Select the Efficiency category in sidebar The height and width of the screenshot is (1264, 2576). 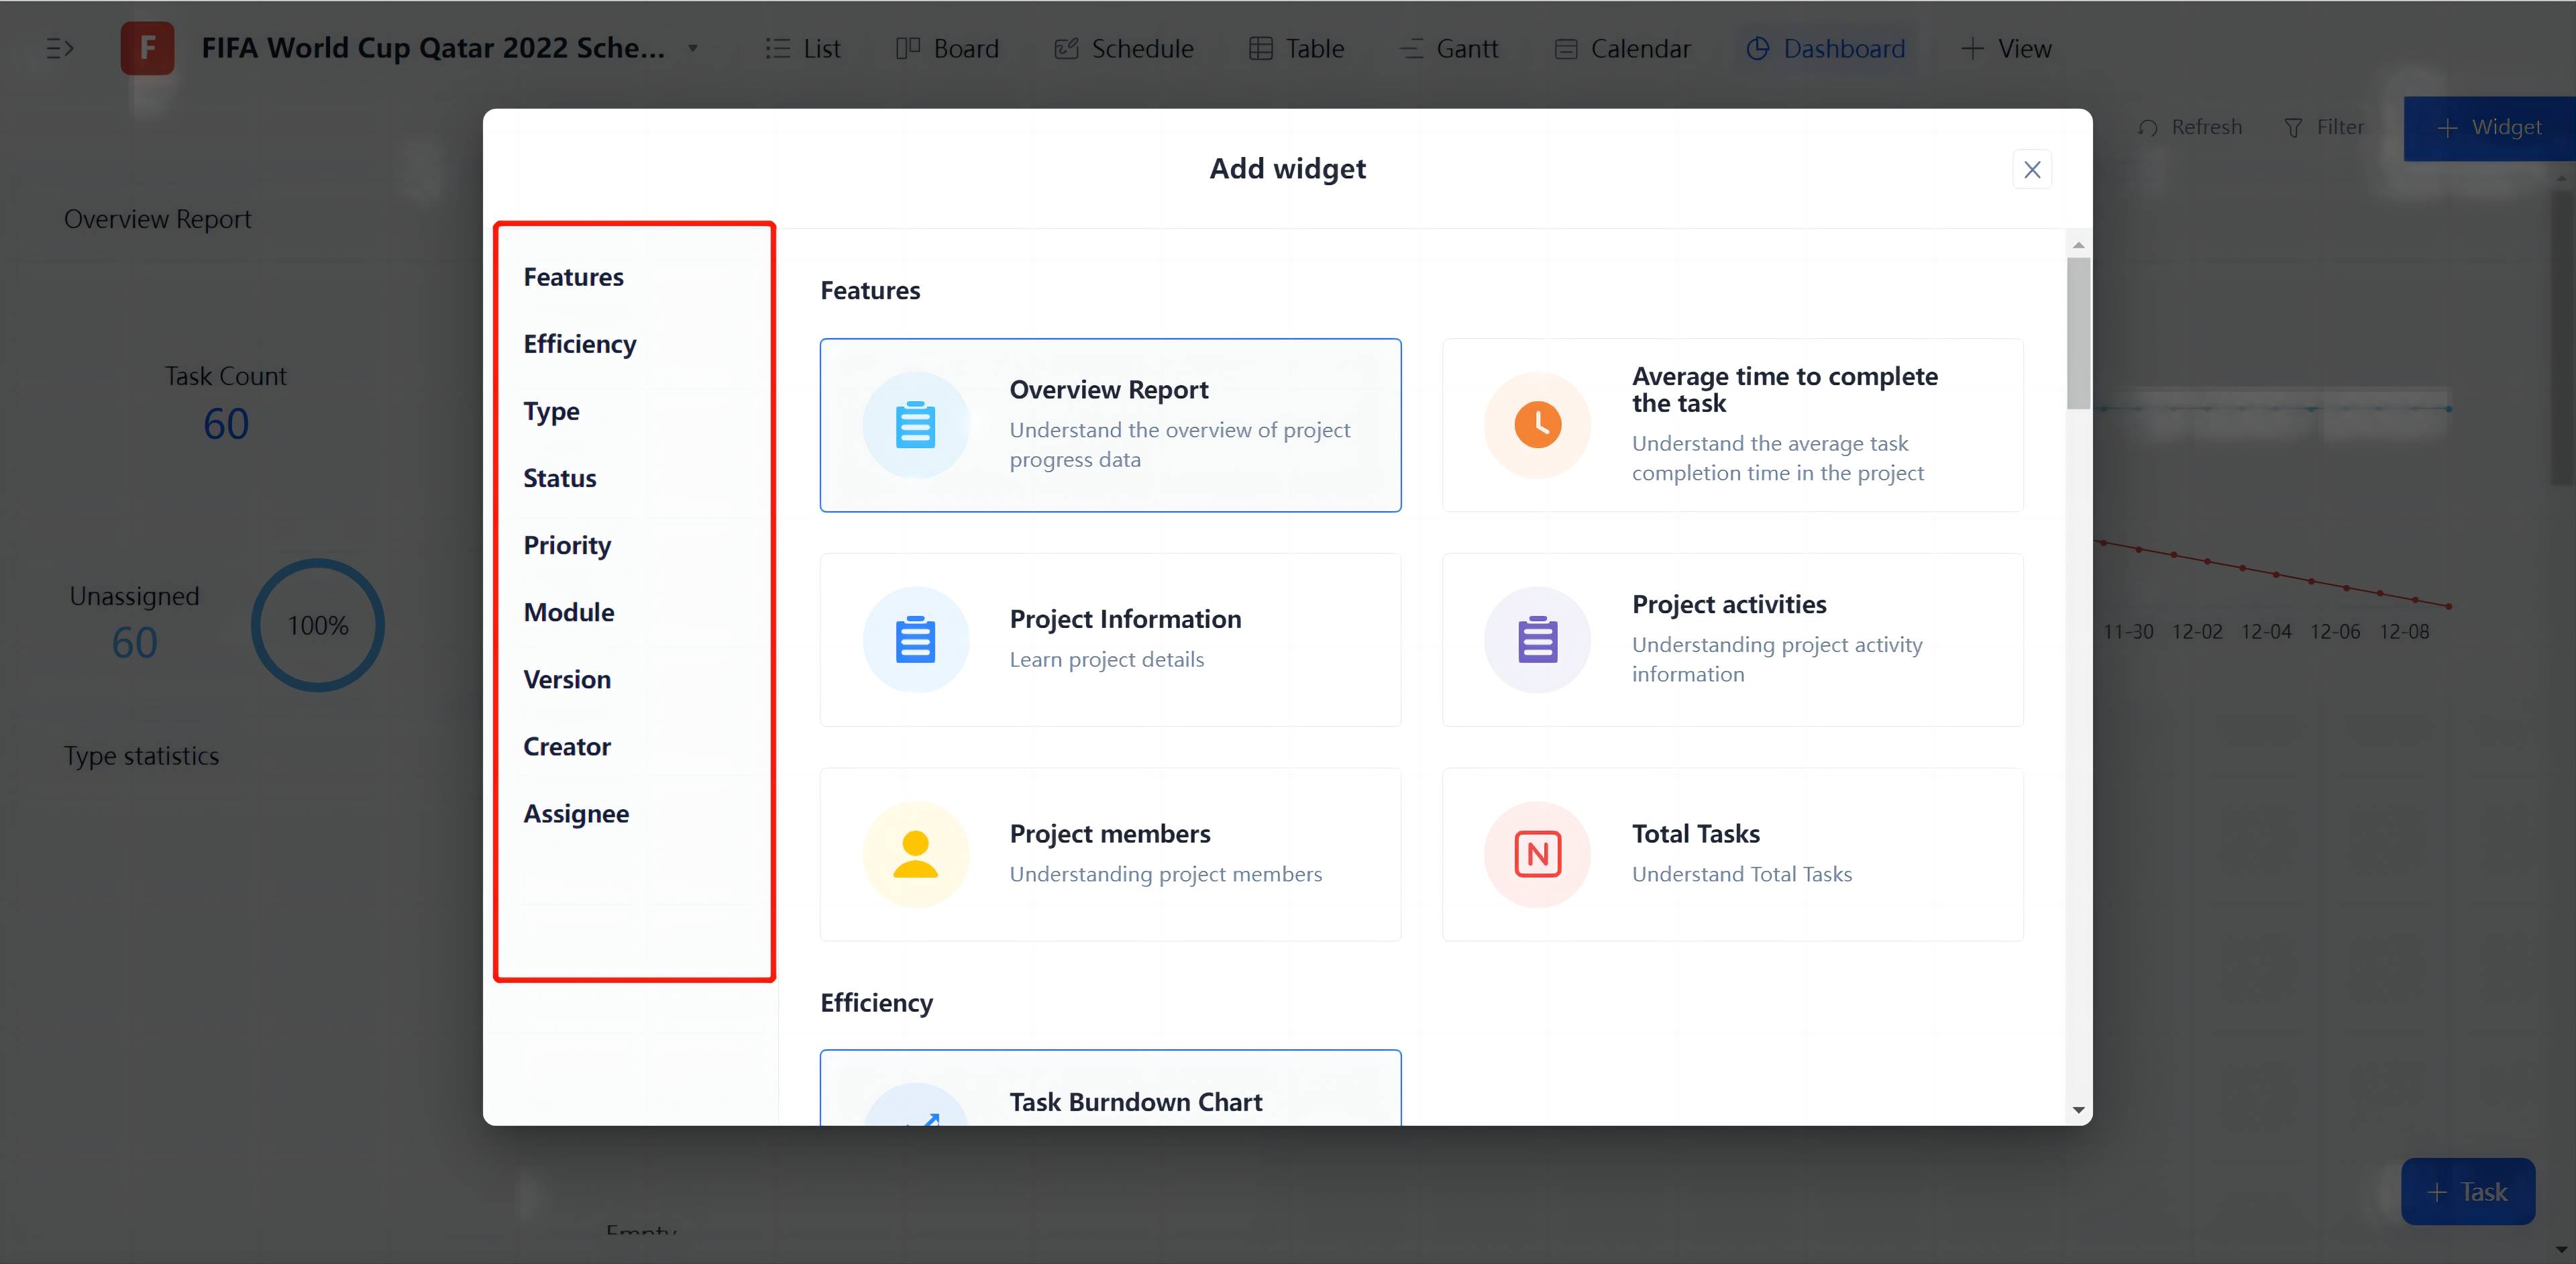(578, 344)
